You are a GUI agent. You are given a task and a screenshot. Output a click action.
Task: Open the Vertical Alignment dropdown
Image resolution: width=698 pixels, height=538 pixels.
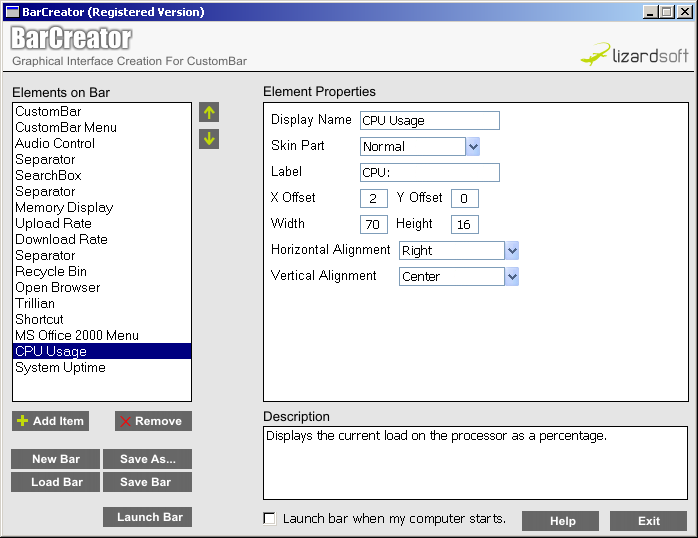tap(512, 276)
